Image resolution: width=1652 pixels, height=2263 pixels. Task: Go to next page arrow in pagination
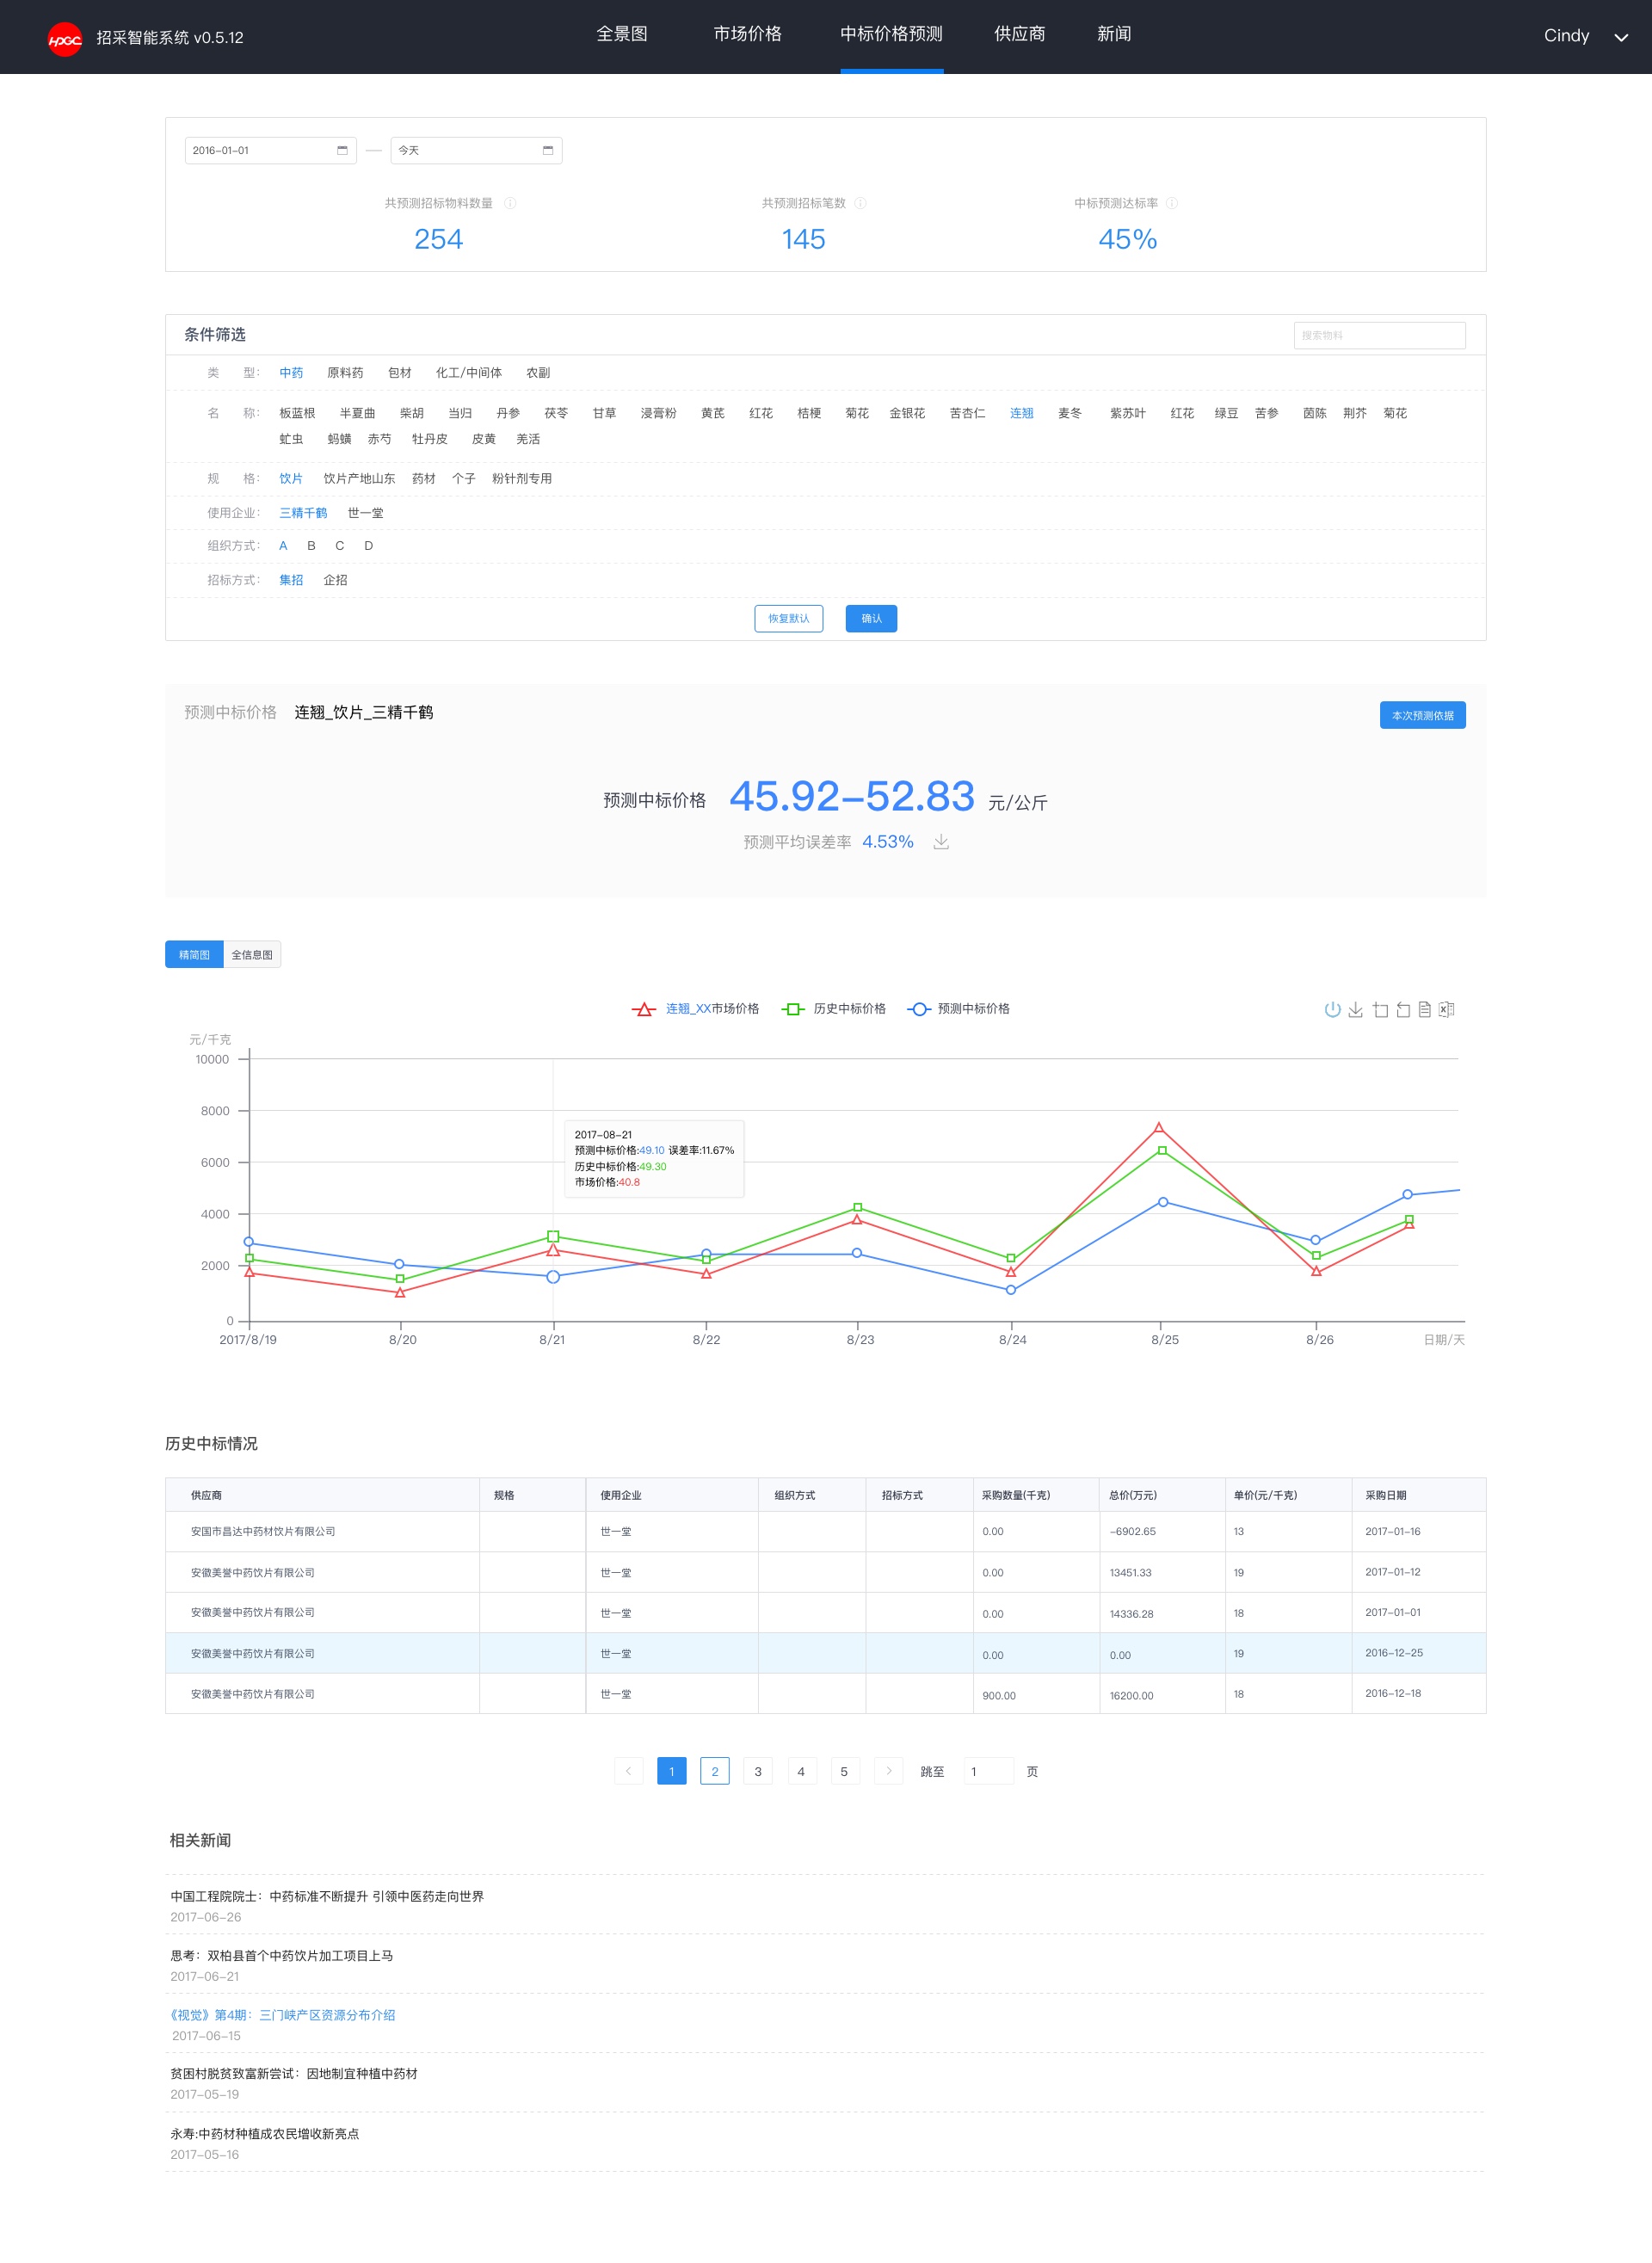[x=888, y=1771]
